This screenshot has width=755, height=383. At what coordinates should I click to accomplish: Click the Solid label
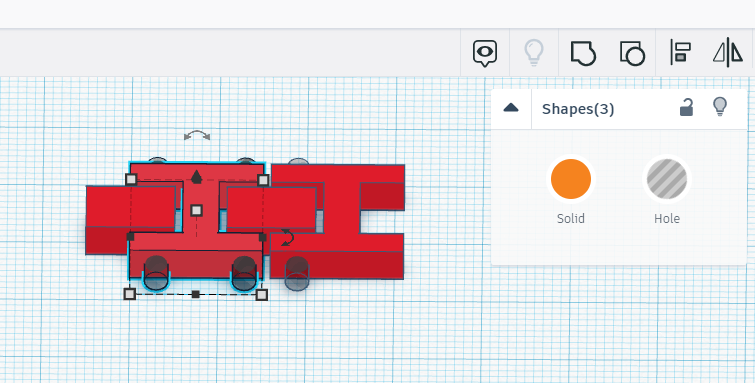571,218
